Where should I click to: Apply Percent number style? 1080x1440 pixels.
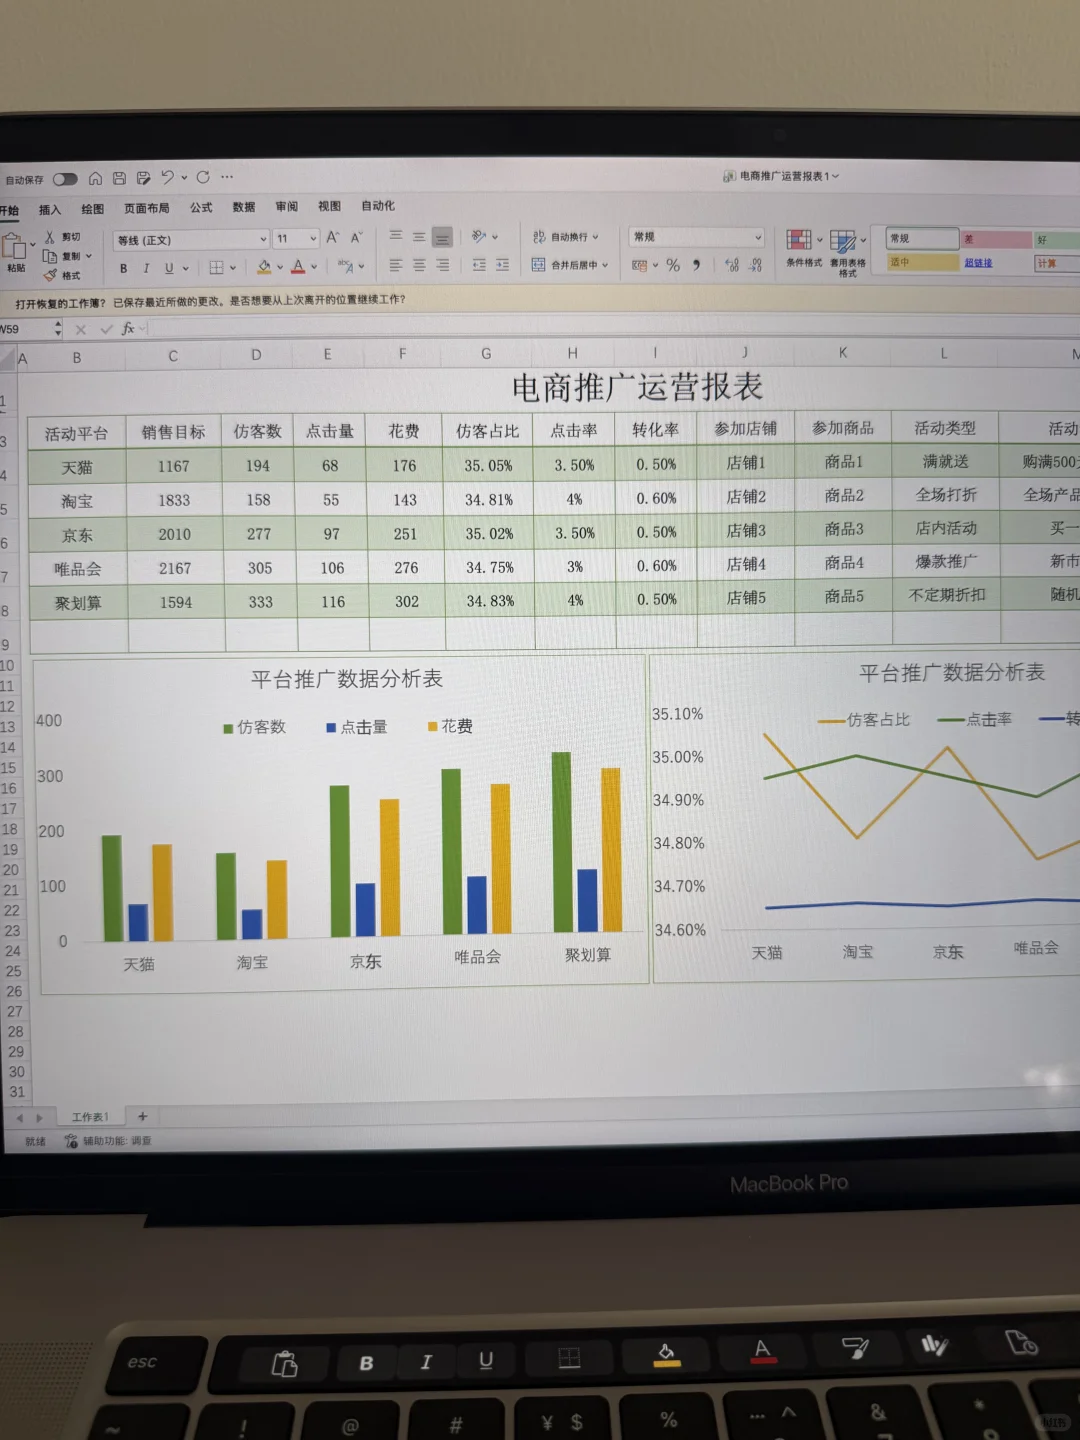click(673, 266)
